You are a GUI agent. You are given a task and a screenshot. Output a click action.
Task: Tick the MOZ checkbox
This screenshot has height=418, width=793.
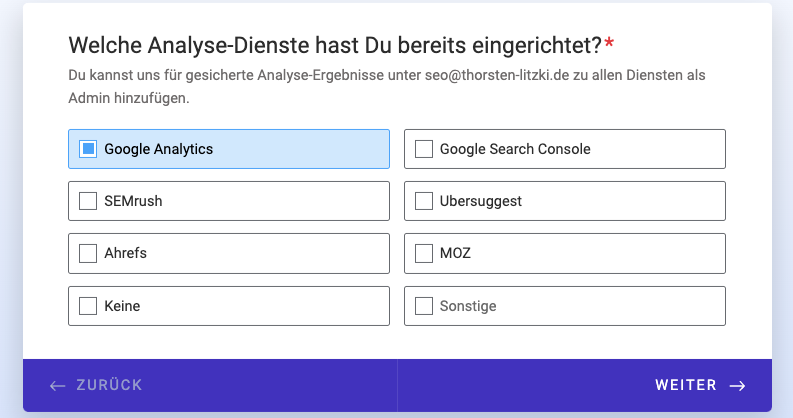point(424,253)
